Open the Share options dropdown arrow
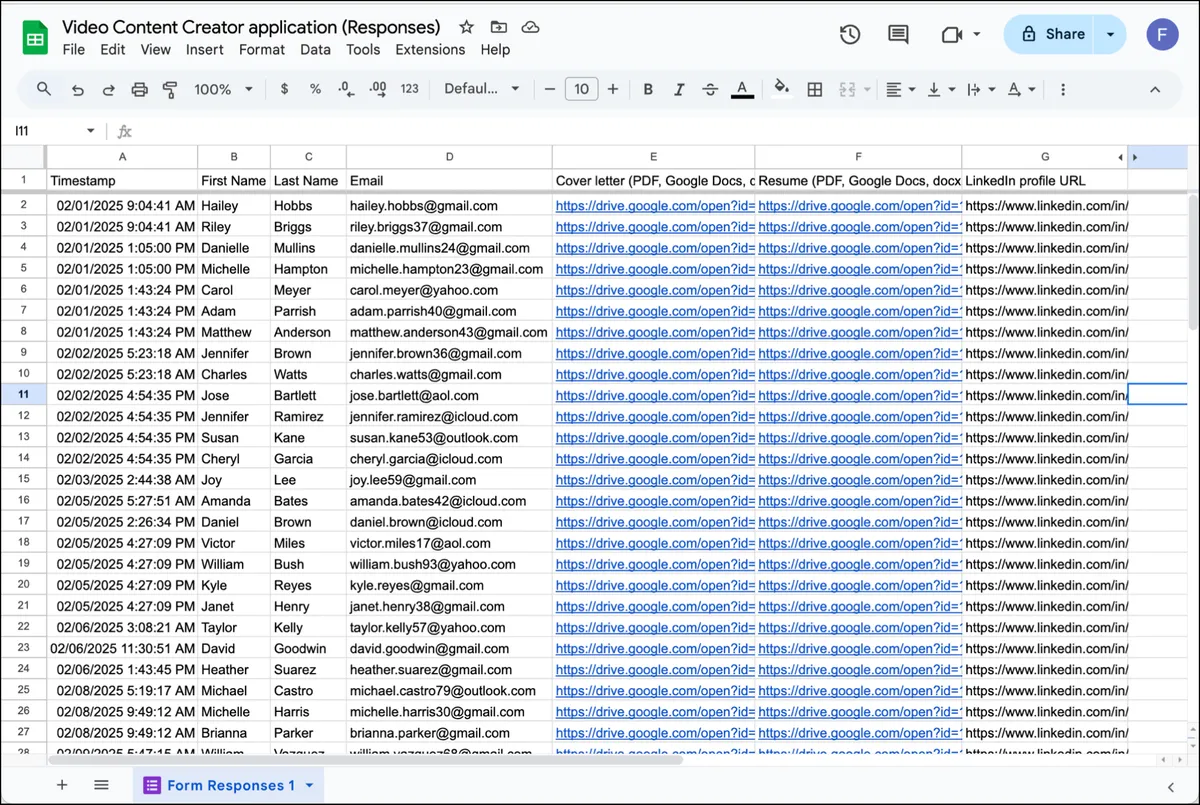 pyautogui.click(x=1110, y=34)
